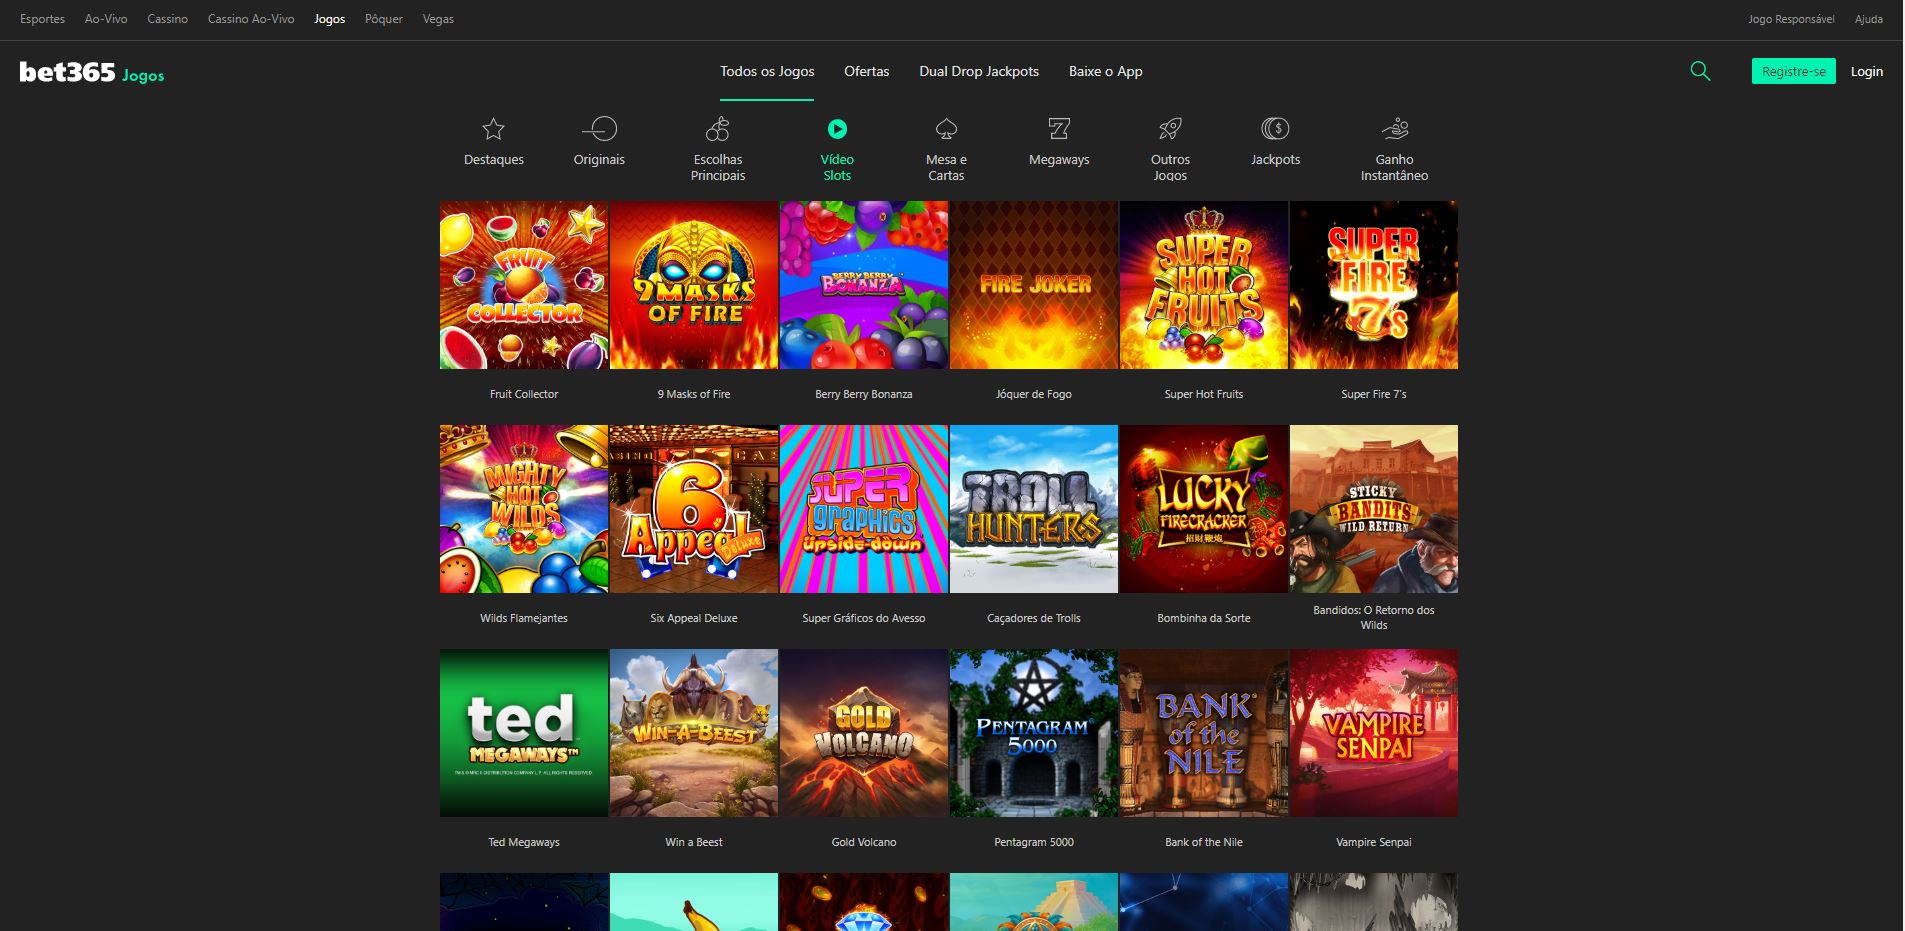This screenshot has height=931, width=1905.
Task: Go to Pôquer in top bar
Action: tap(384, 19)
